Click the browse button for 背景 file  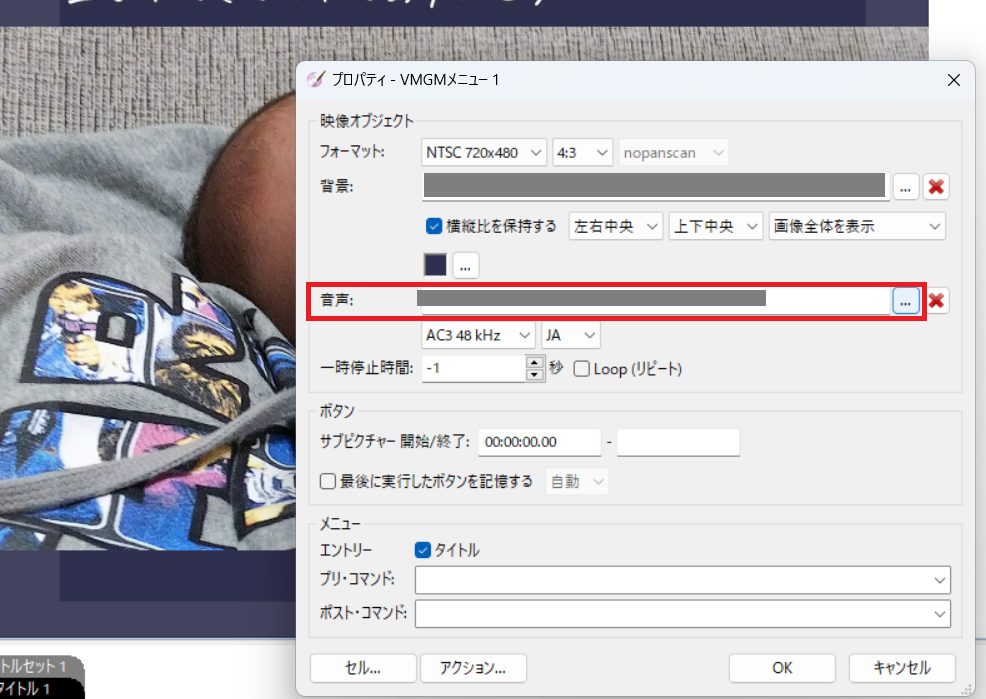[x=906, y=186]
